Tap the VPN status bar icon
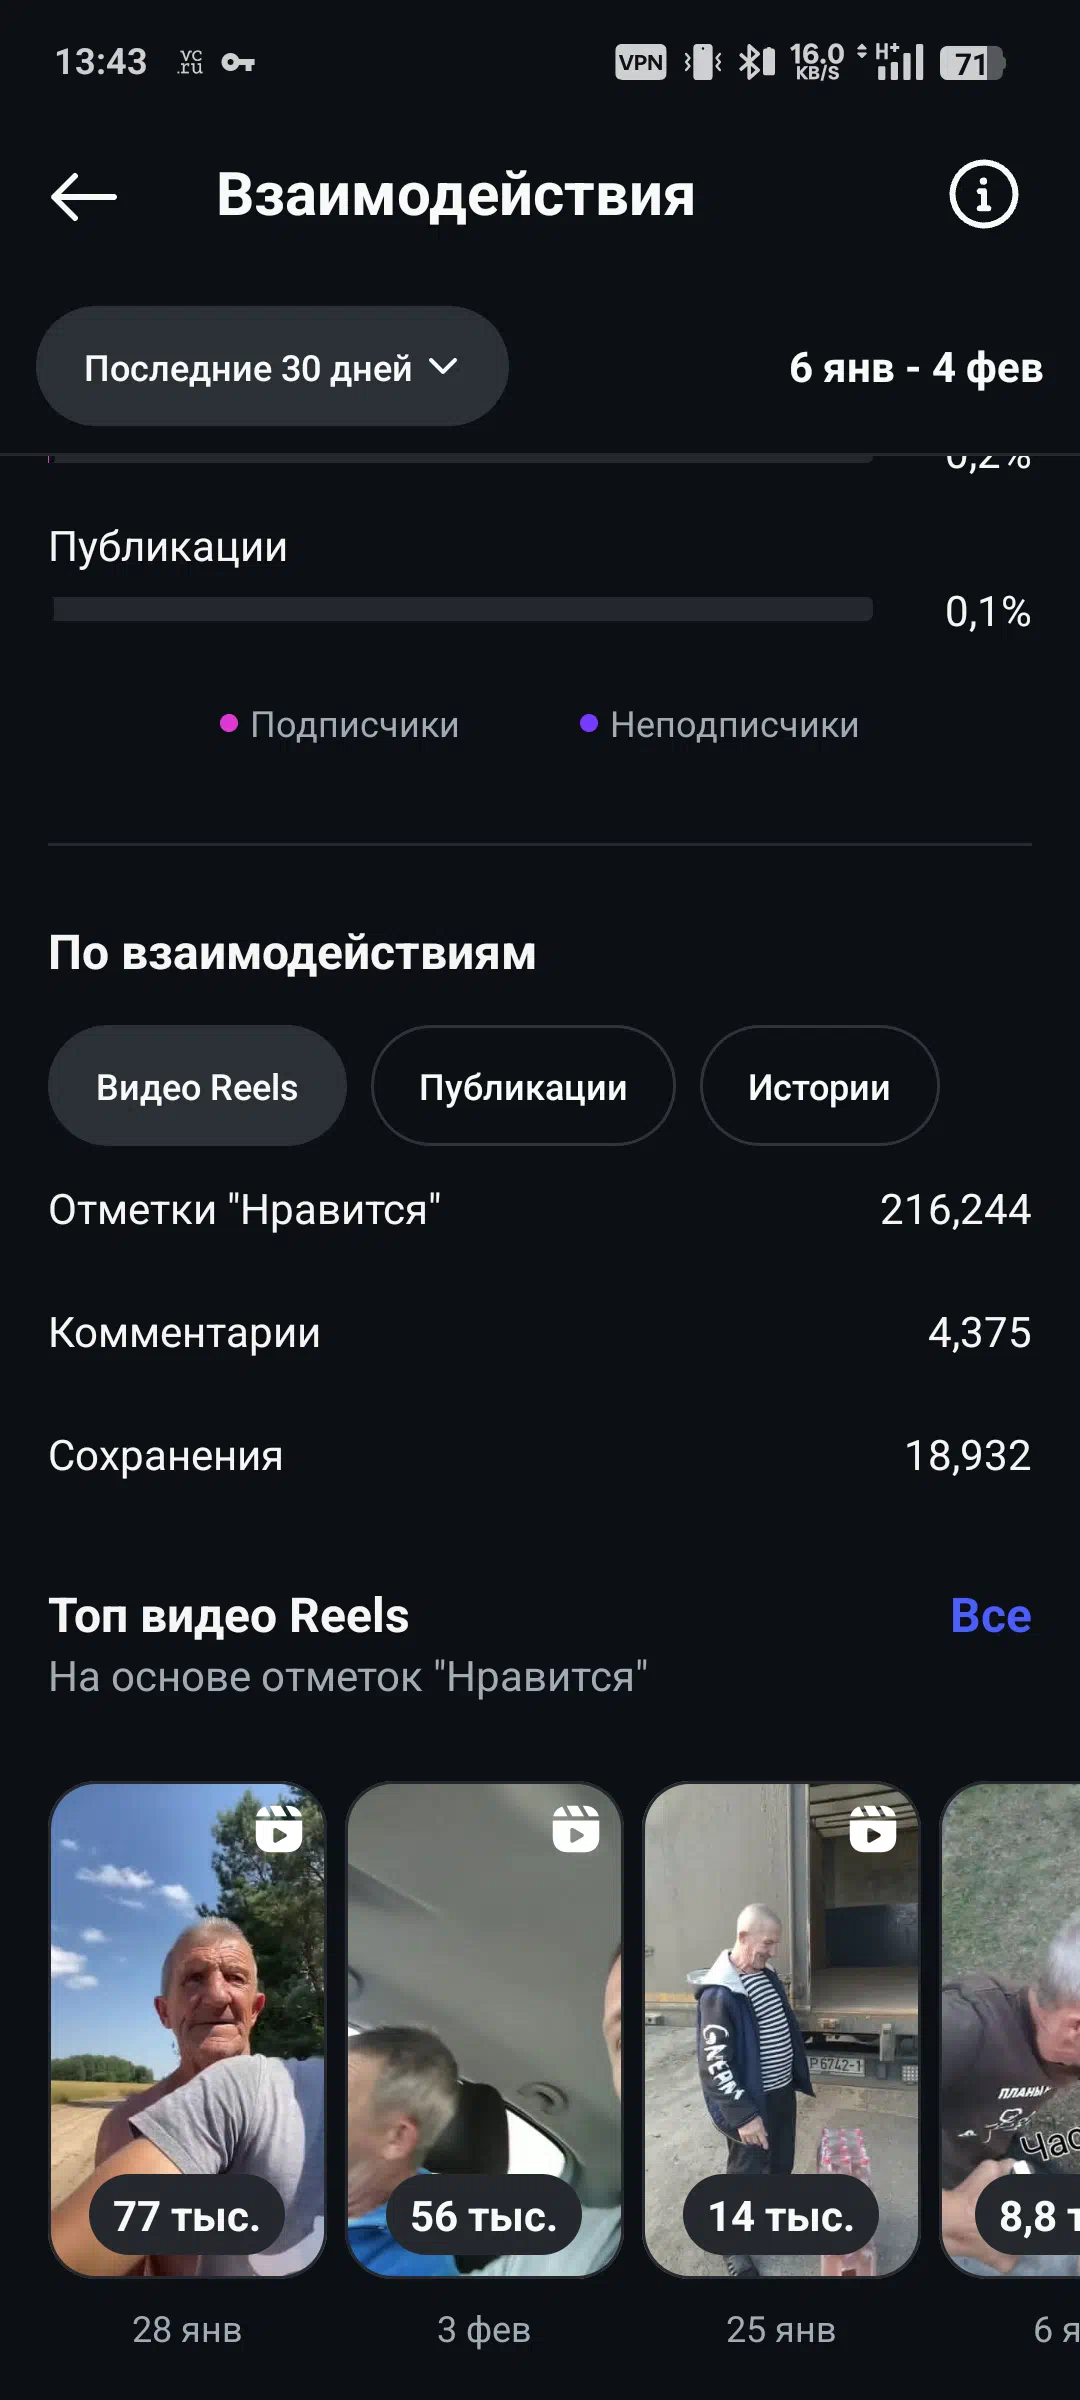This screenshot has width=1080, height=2400. 640,63
